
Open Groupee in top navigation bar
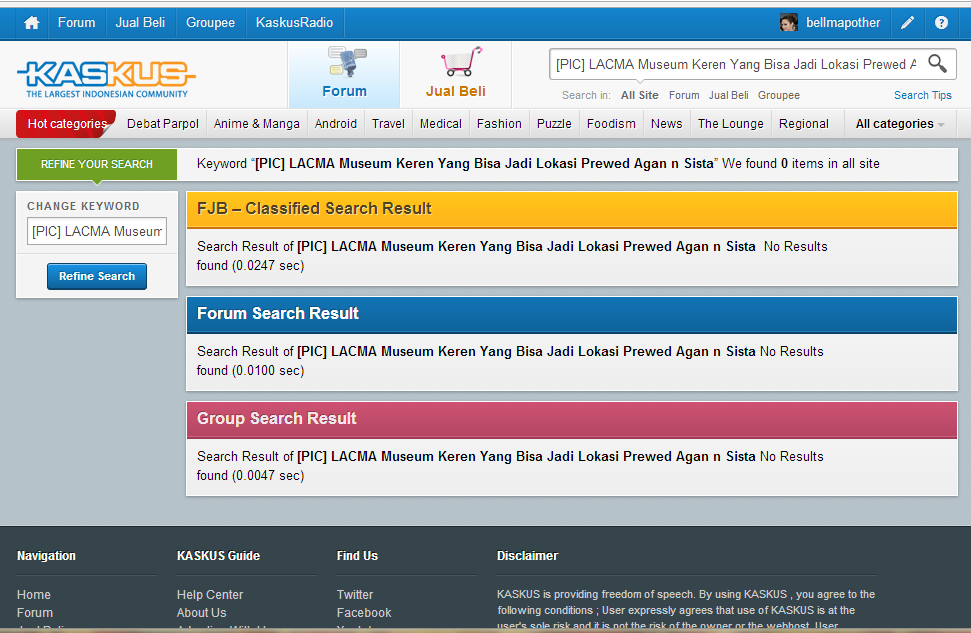211,23
